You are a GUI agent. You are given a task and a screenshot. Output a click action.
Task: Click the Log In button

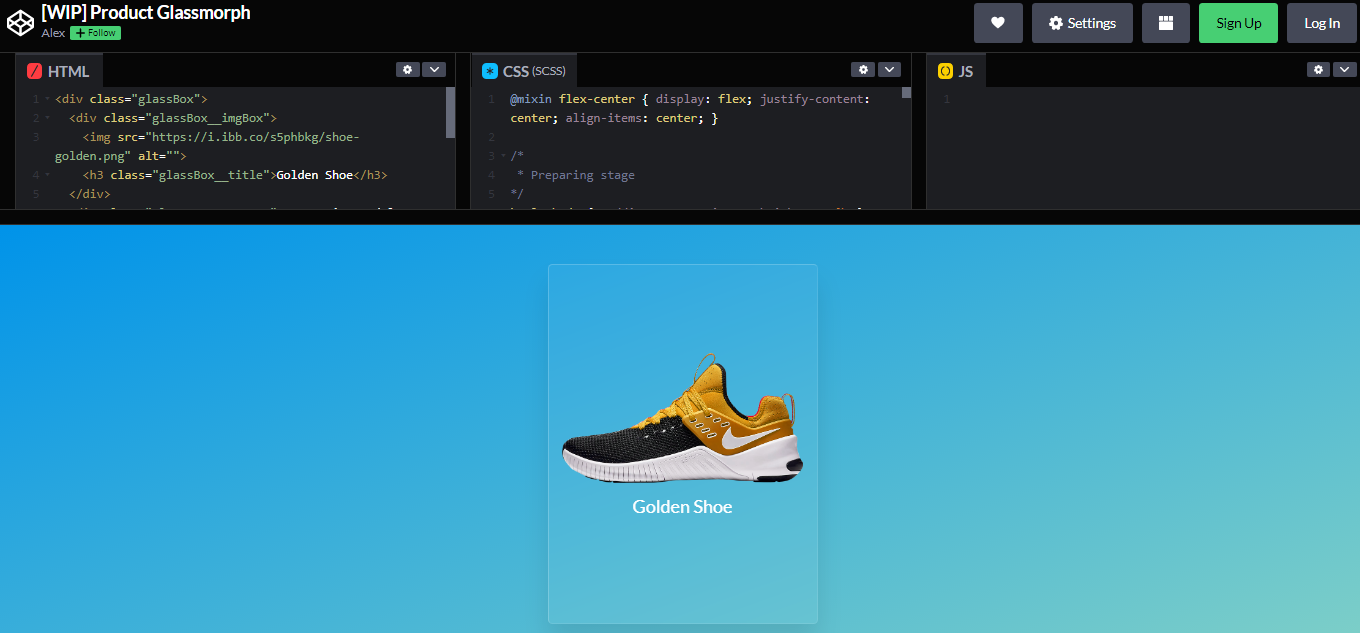[1321, 22]
